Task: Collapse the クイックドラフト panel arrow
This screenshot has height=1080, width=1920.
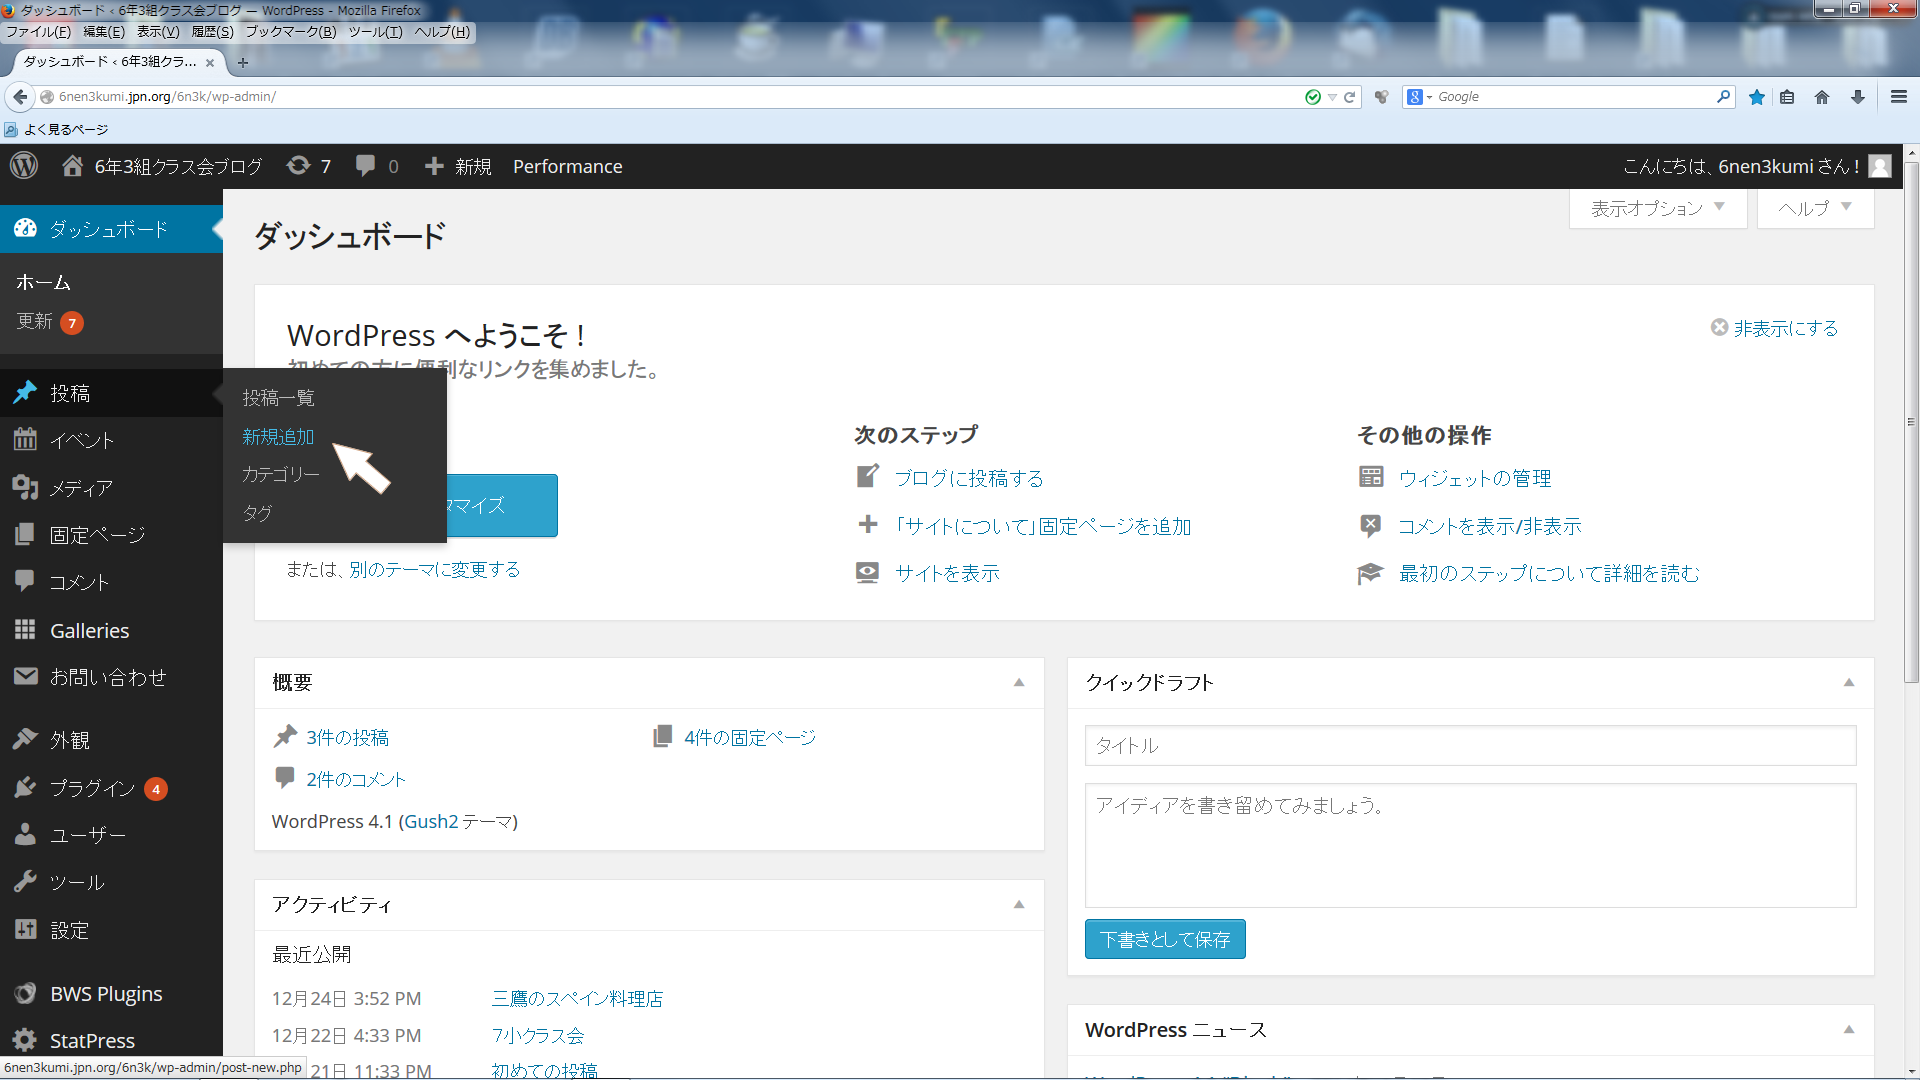Action: click(1849, 683)
